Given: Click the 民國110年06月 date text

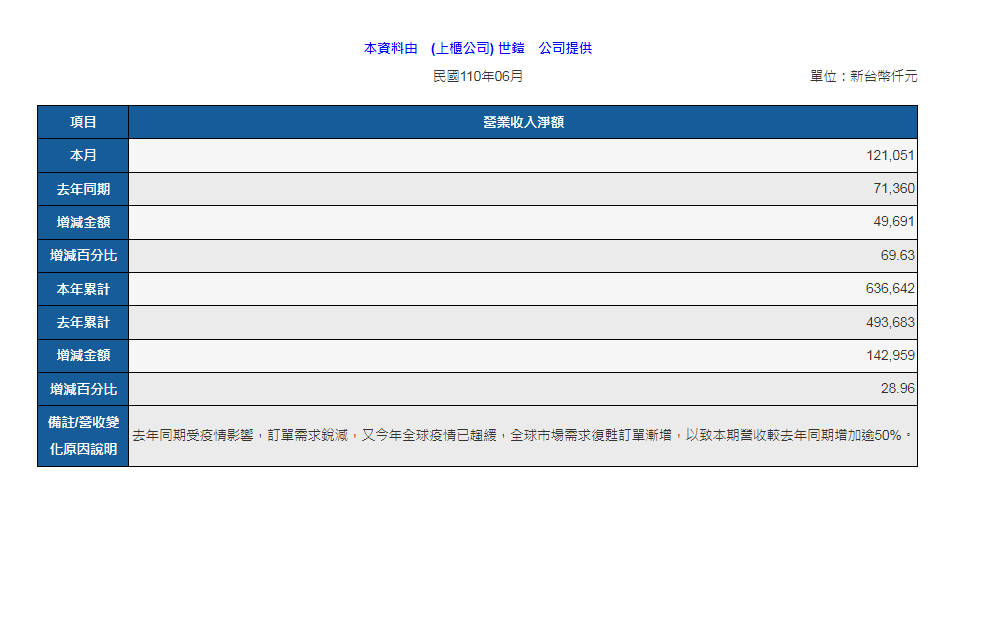Looking at the screenshot, I should click(478, 76).
